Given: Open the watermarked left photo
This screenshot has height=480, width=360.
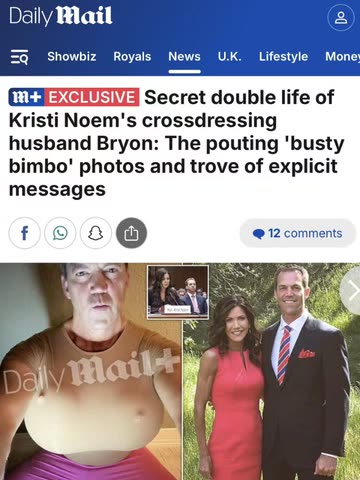Looking at the screenshot, I should pyautogui.click(x=91, y=371).
